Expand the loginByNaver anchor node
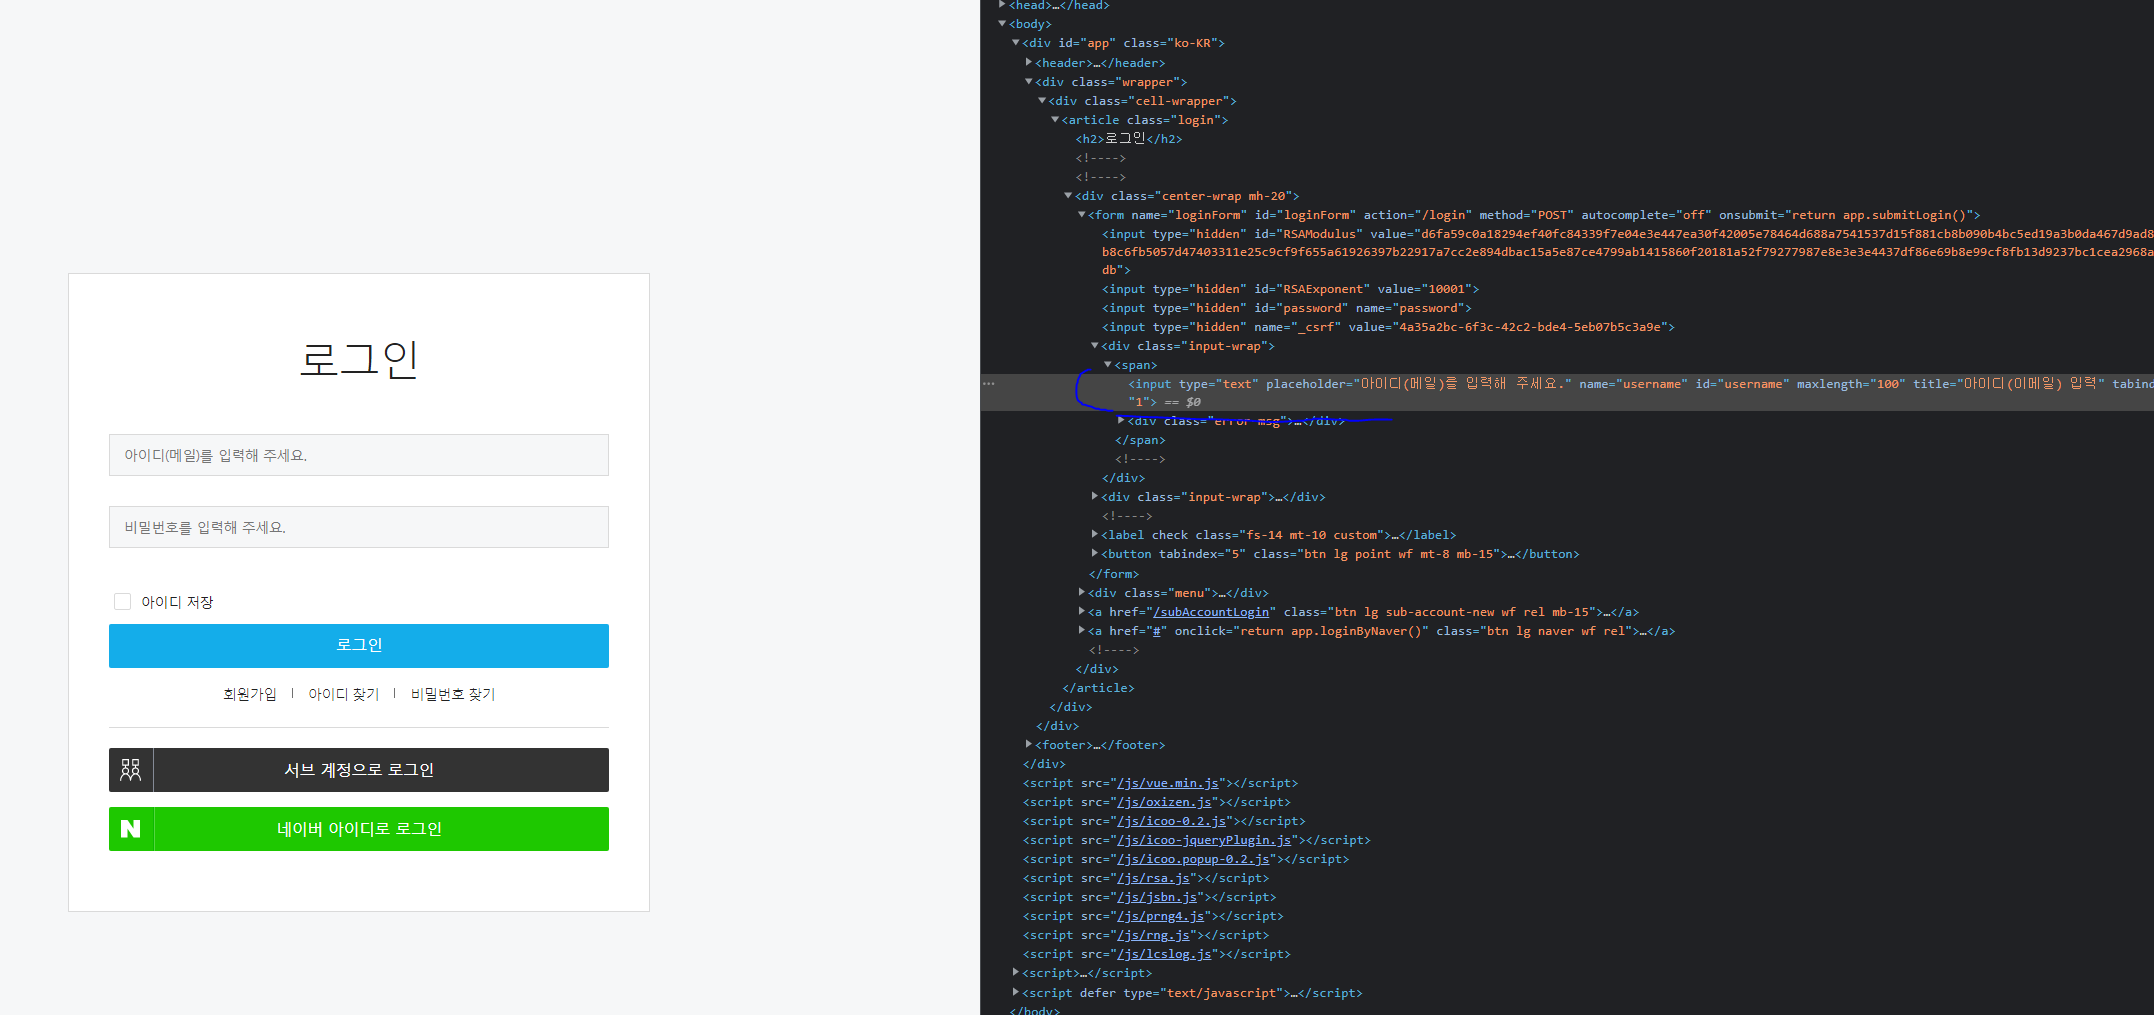 point(1081,630)
